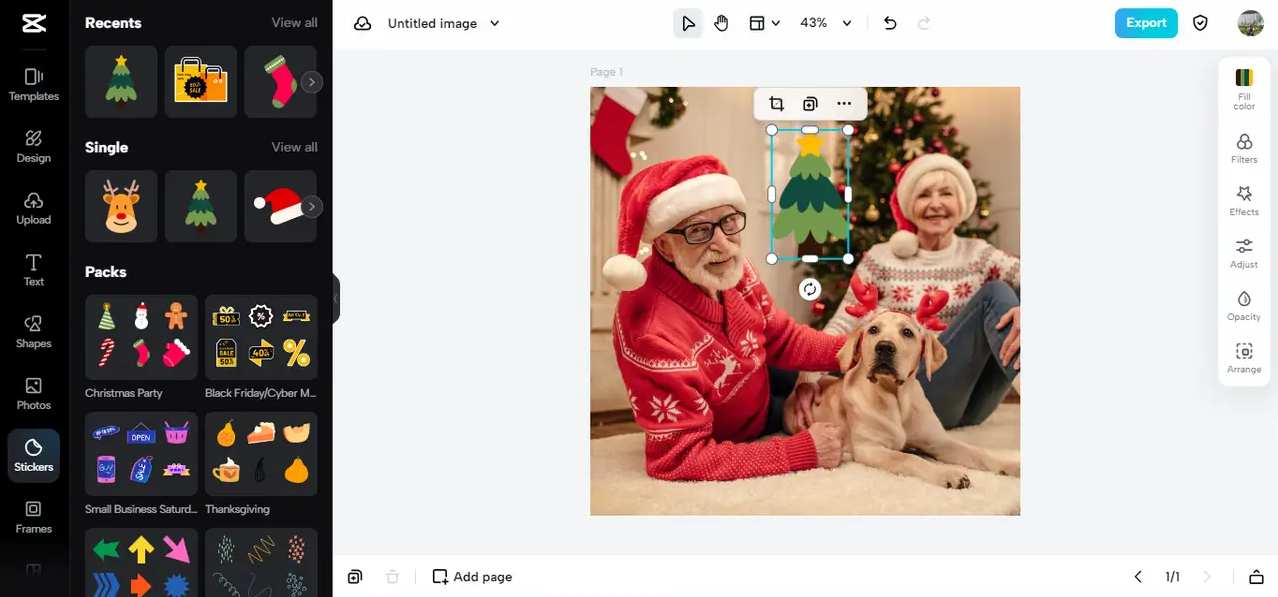
Task: Open the Opacity control
Action: [1244, 305]
